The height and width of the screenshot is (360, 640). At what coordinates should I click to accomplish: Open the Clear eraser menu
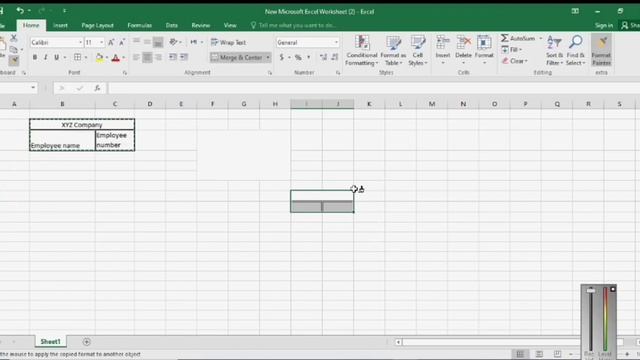pyautogui.click(x=514, y=61)
